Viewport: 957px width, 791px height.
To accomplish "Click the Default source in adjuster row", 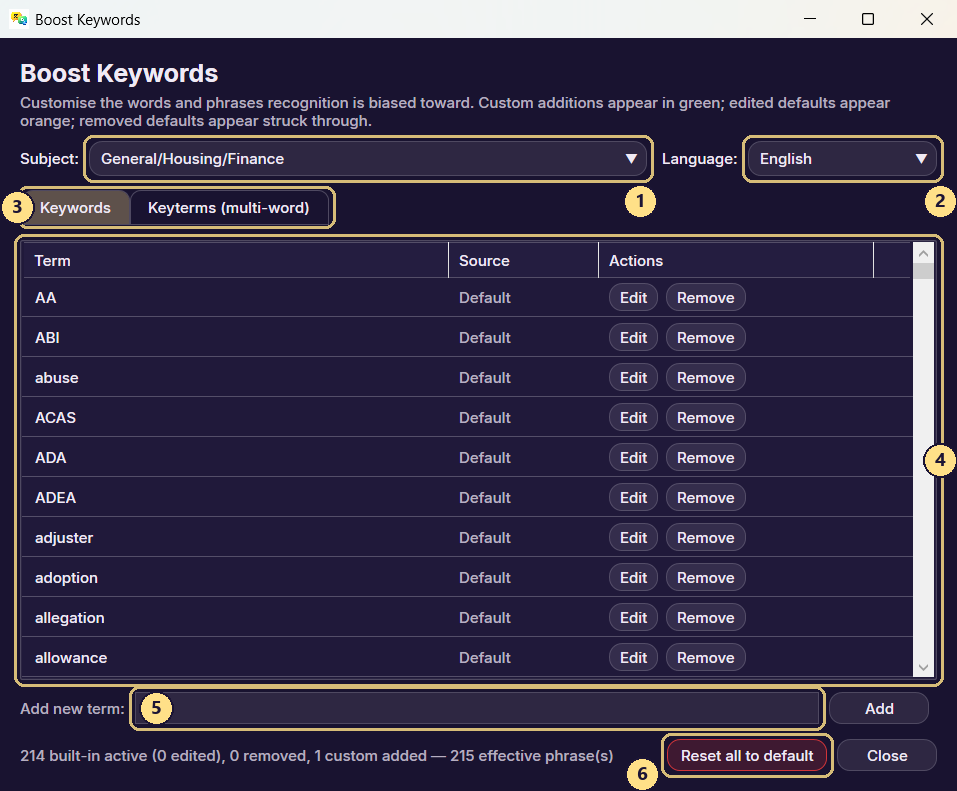I will [x=485, y=538].
